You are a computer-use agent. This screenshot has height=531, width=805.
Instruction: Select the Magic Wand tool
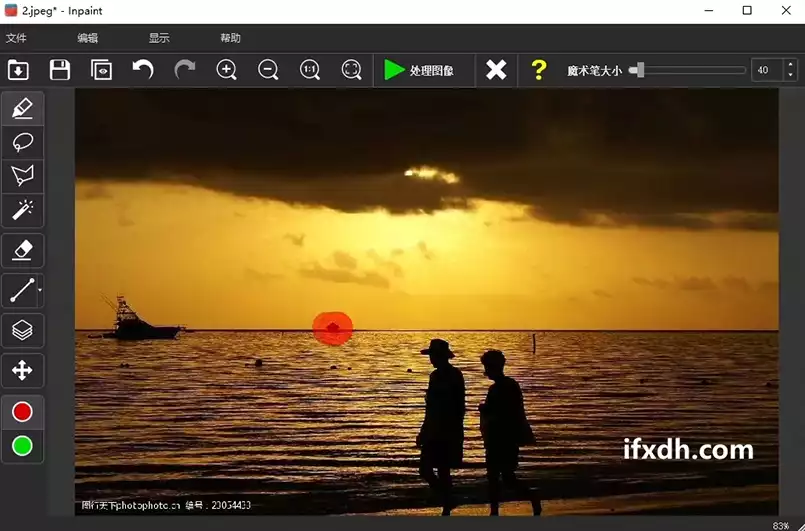[x=22, y=210]
